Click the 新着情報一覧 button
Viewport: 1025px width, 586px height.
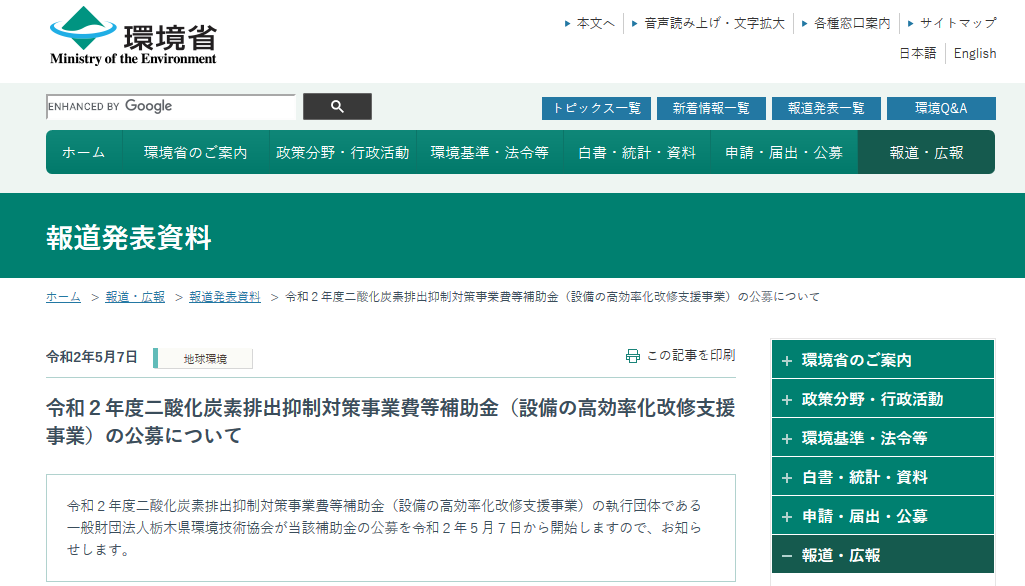(711, 107)
